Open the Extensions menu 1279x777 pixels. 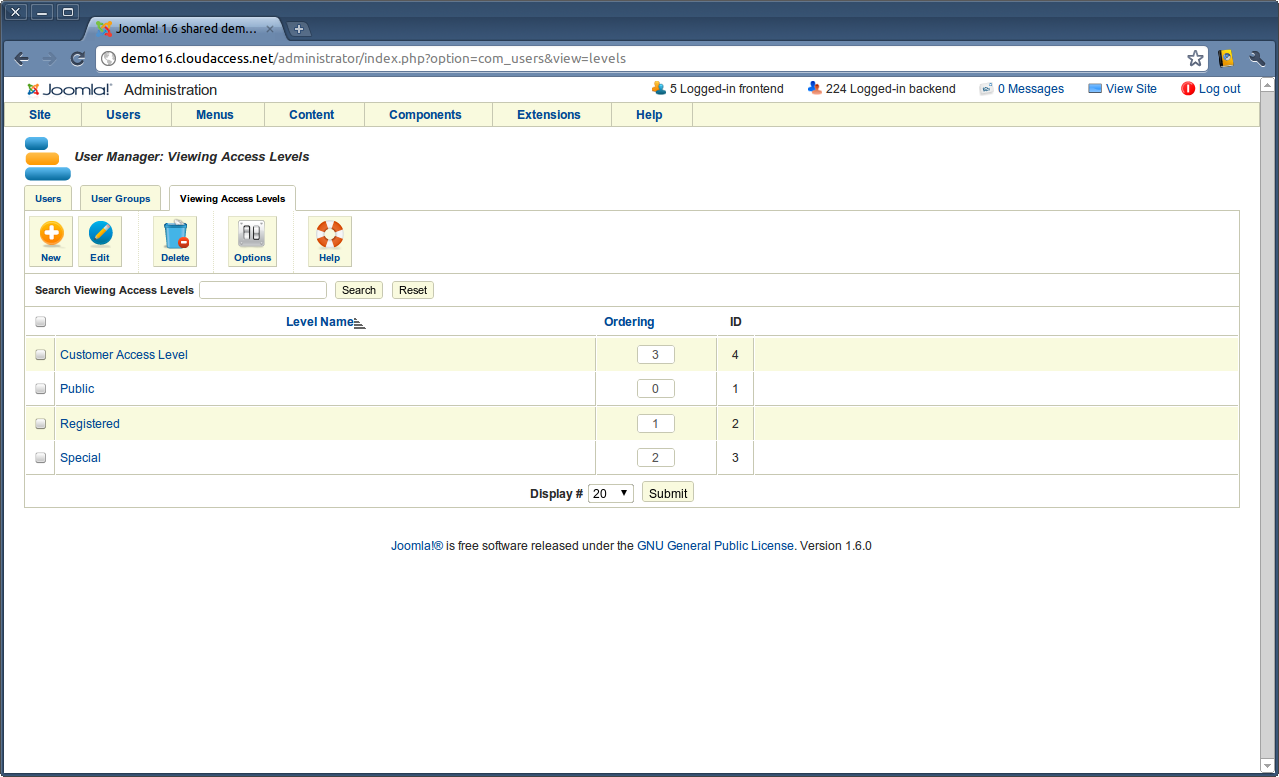pos(548,114)
